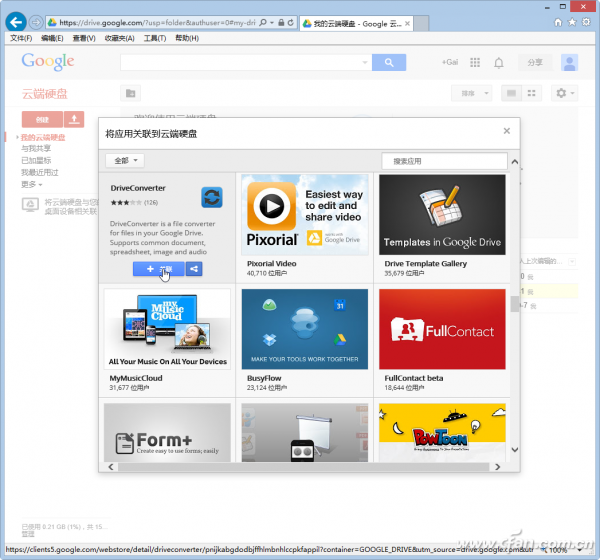Click the refresh icon in address bar
This screenshot has height=560, width=600.
[x=290, y=23]
